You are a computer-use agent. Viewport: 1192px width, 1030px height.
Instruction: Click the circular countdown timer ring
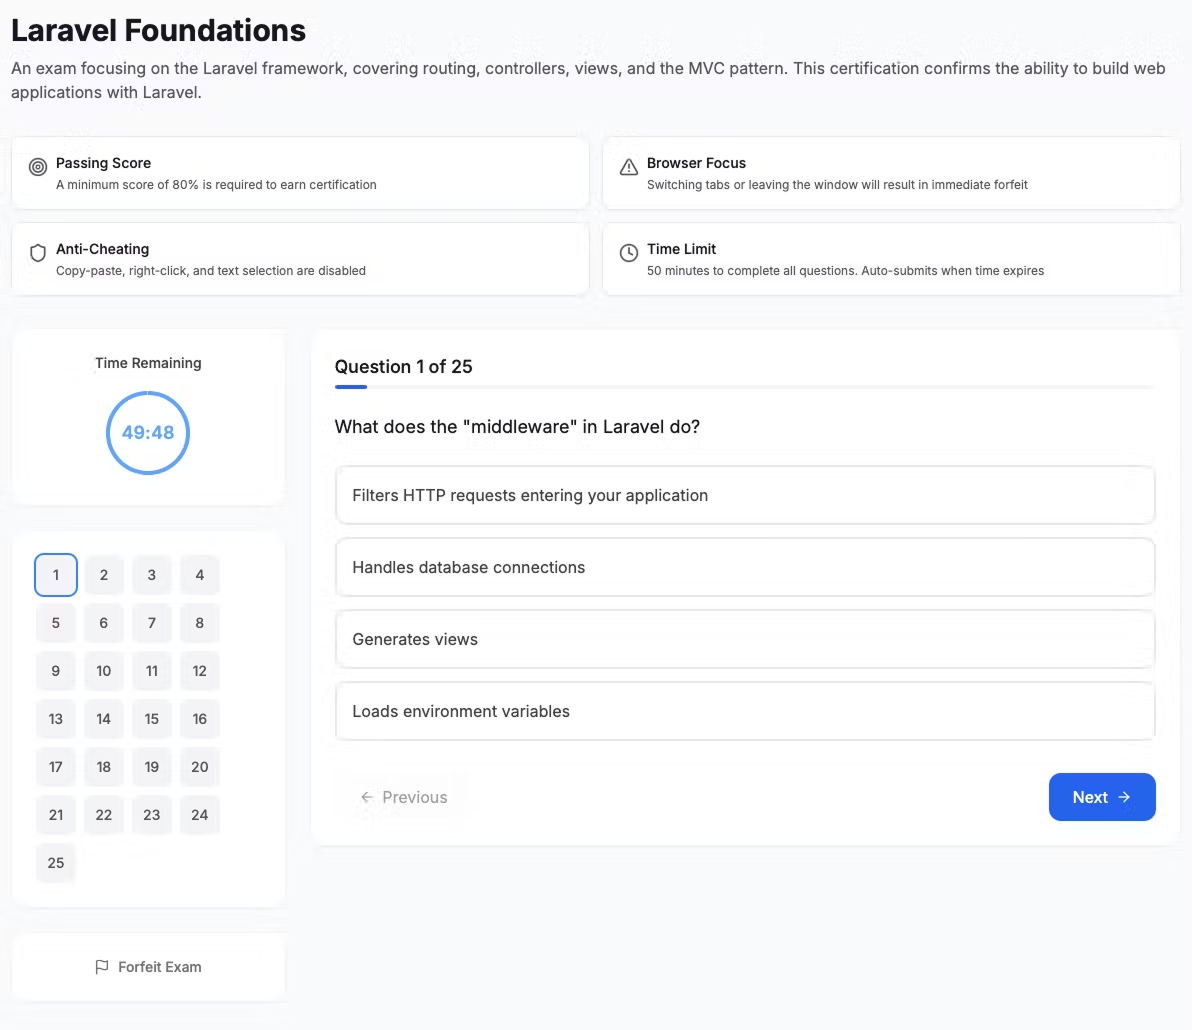click(x=148, y=433)
